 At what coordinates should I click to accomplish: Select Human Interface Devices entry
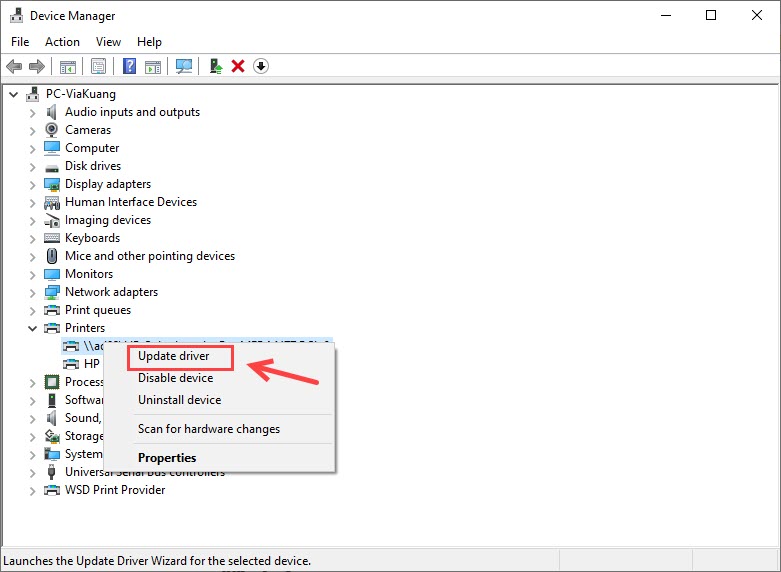pyautogui.click(x=131, y=202)
